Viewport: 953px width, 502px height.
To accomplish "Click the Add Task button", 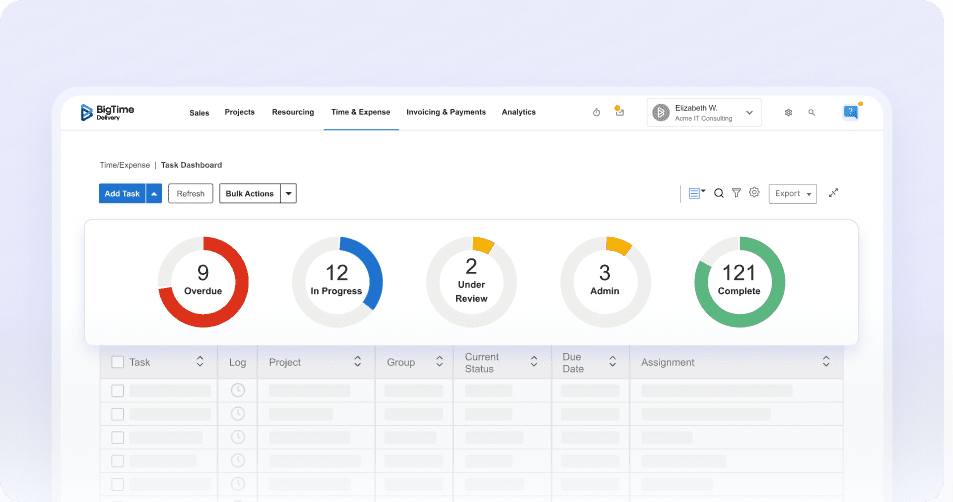I will point(122,193).
